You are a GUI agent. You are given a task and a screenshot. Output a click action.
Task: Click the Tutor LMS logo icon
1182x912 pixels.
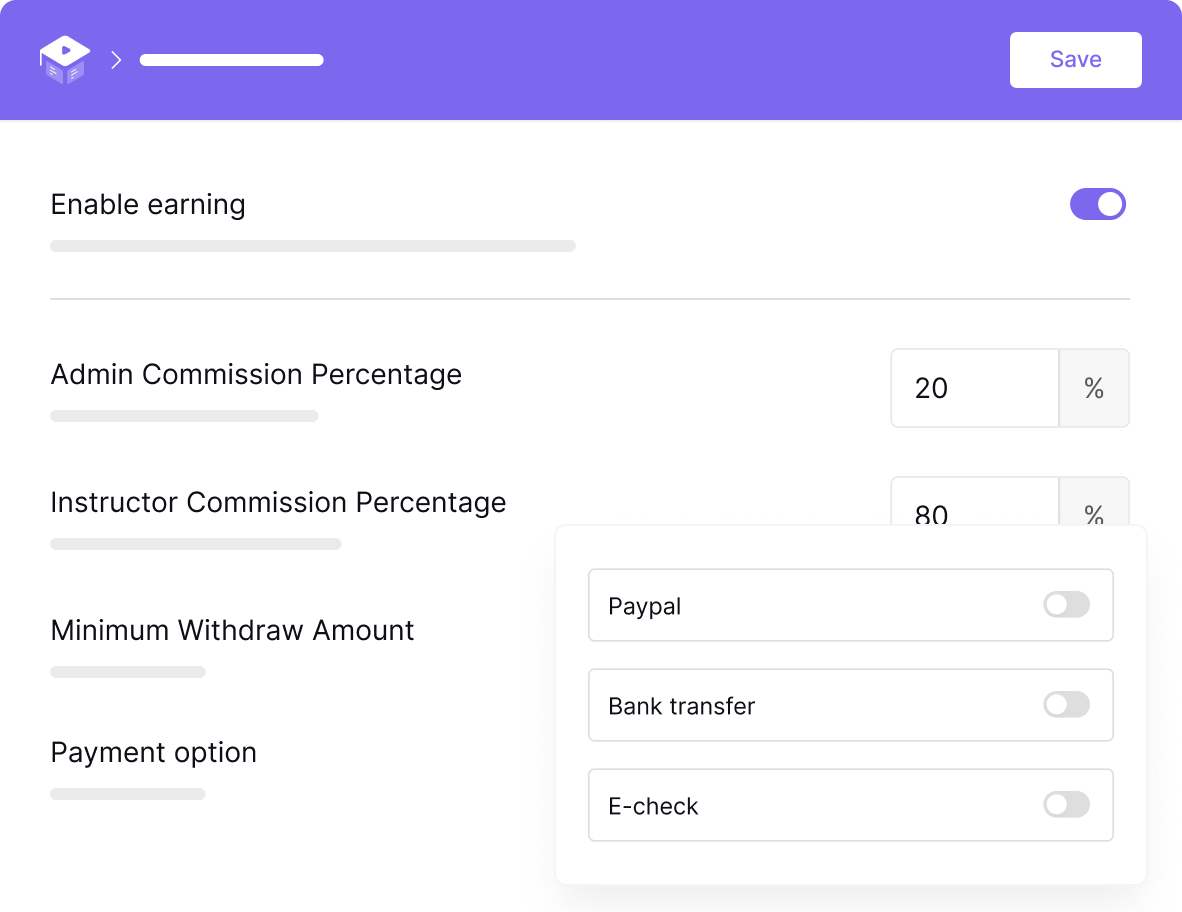point(64,60)
